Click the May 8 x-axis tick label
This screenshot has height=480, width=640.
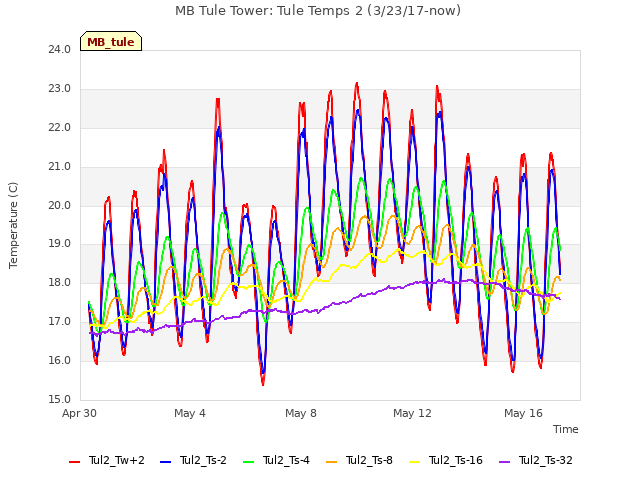(x=301, y=413)
